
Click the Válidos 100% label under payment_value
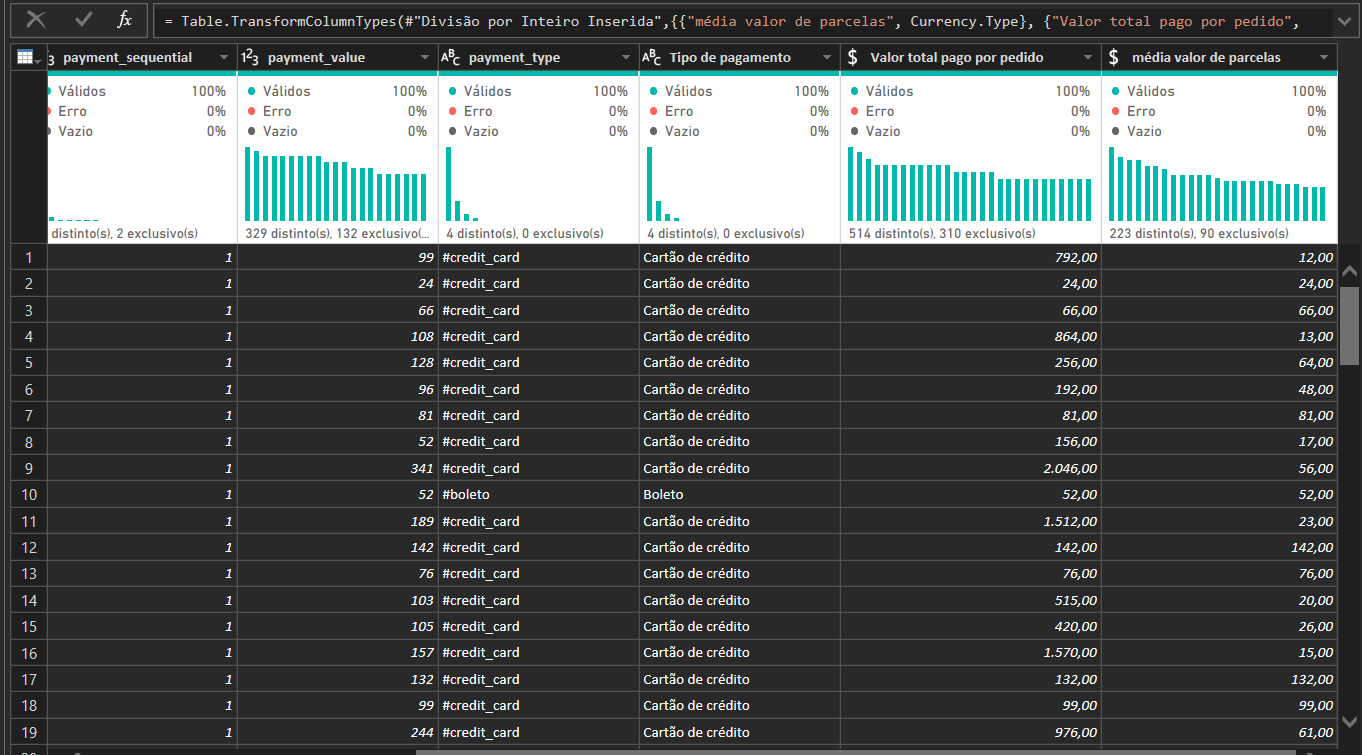[x=337, y=91]
